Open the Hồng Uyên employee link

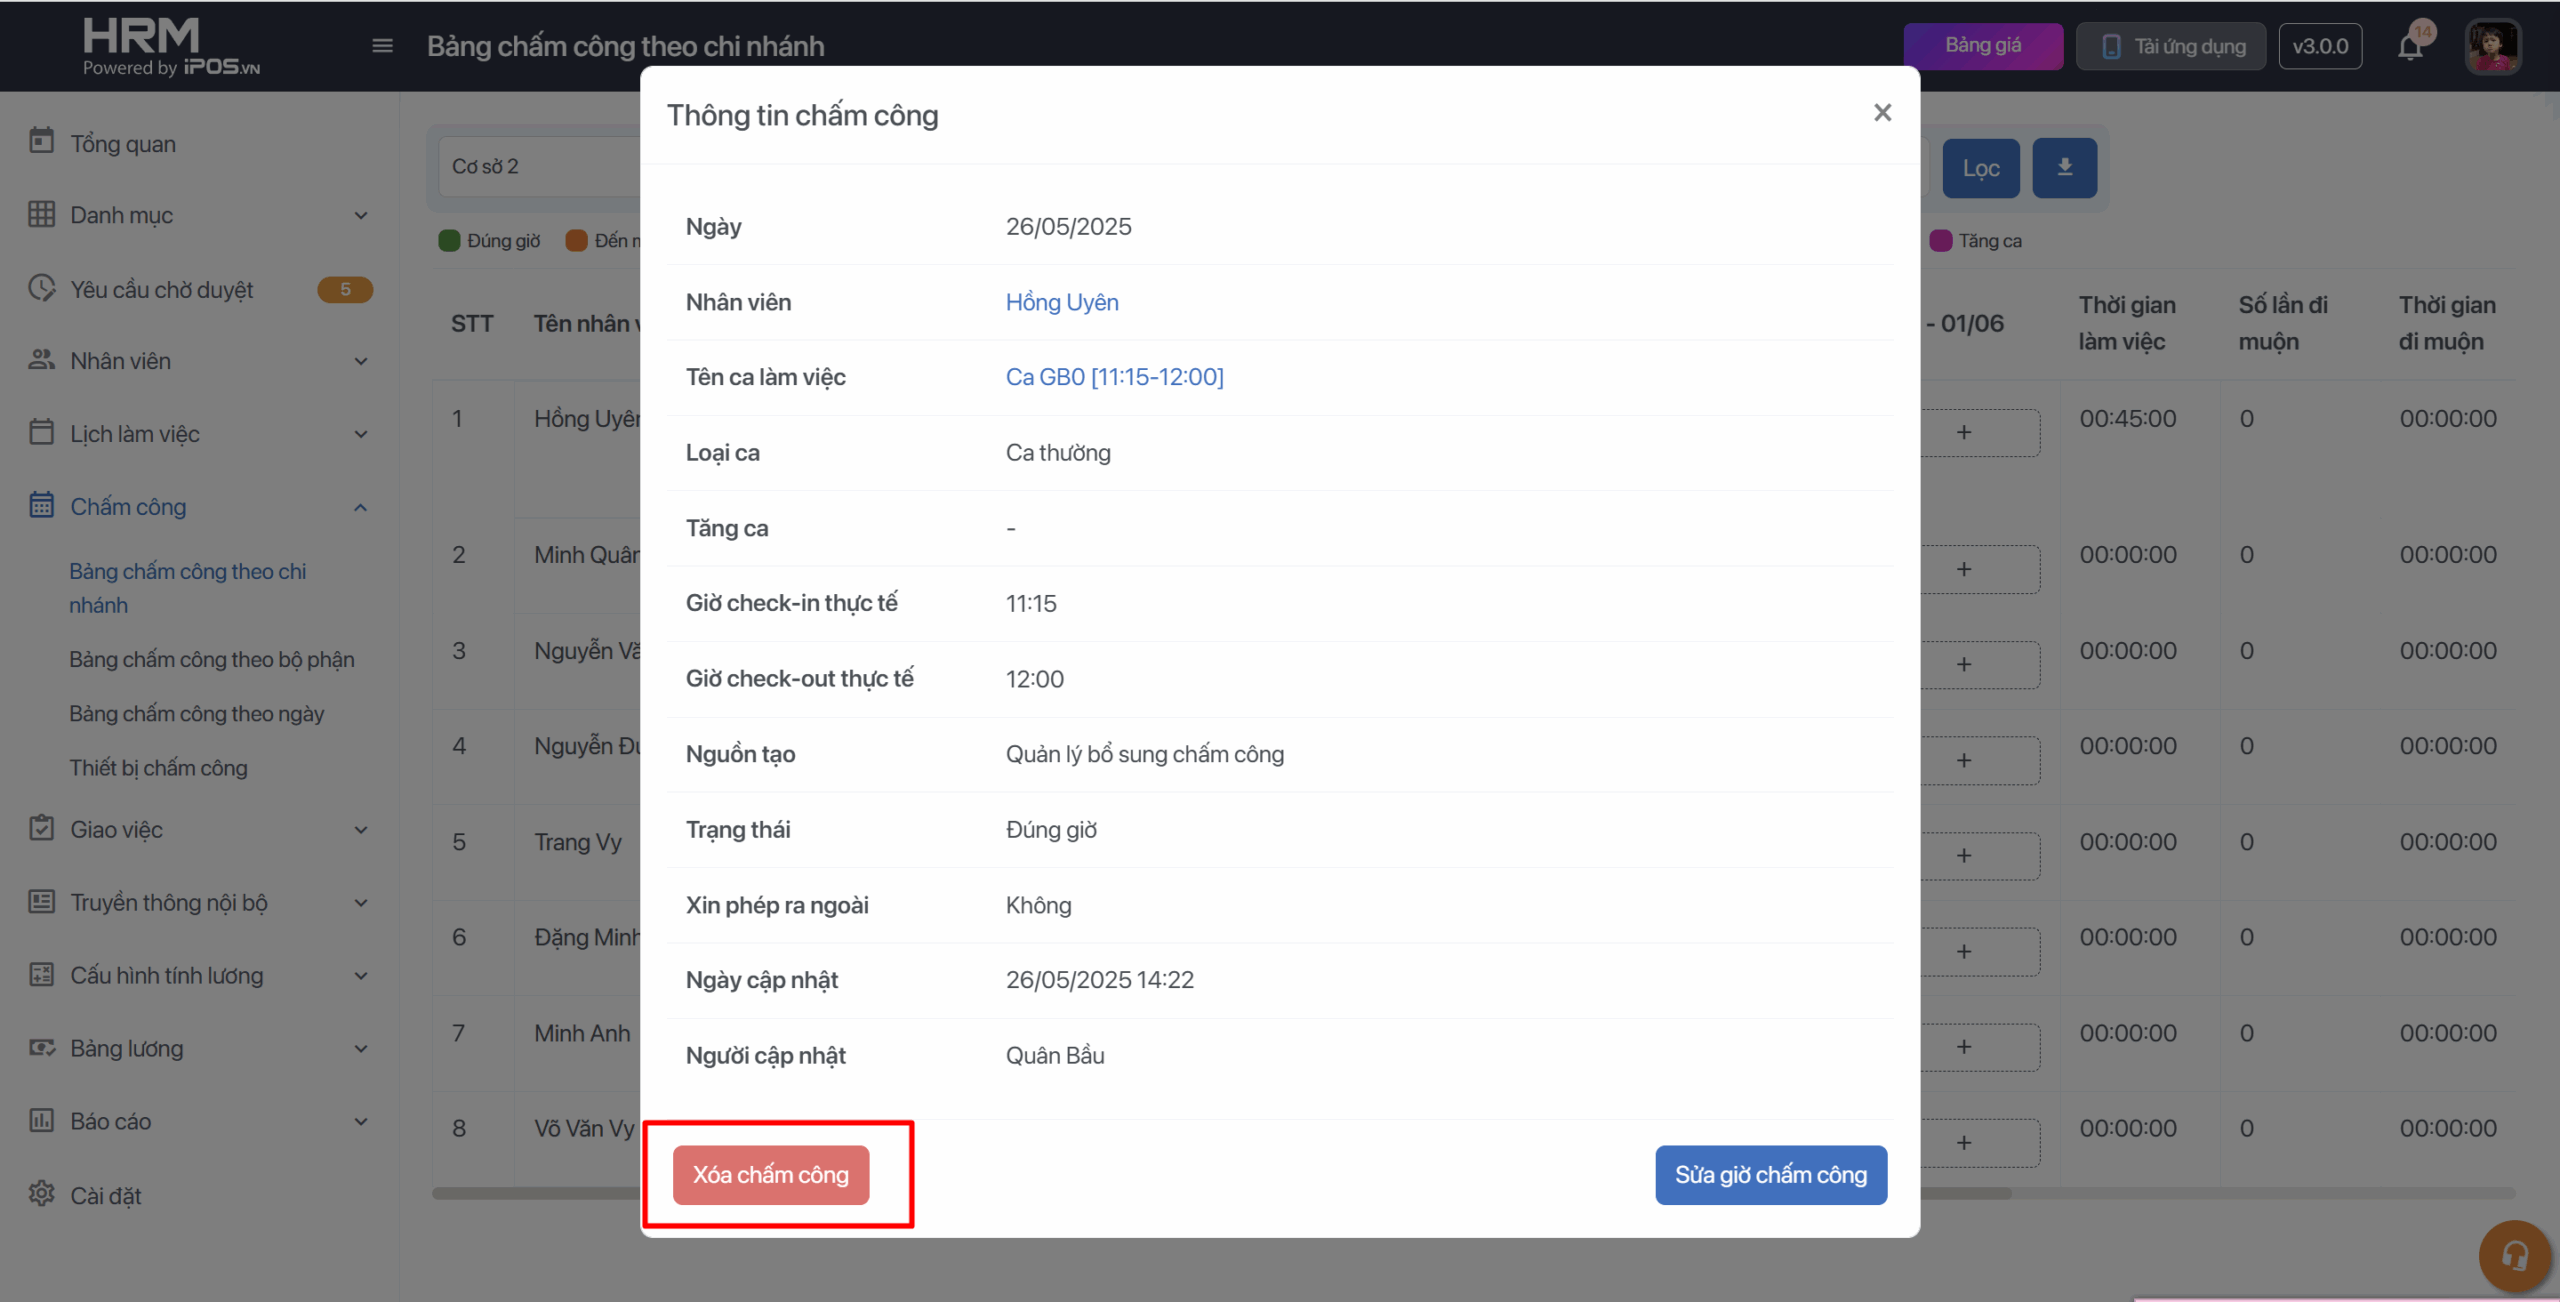tap(1061, 302)
